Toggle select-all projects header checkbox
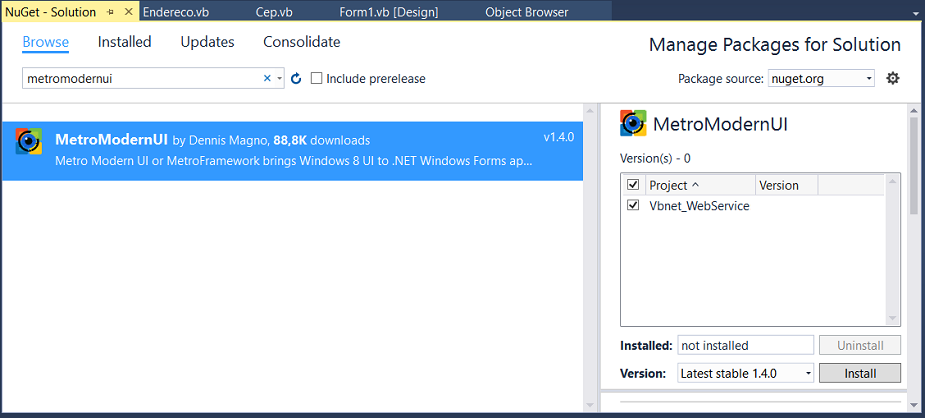 pos(634,185)
